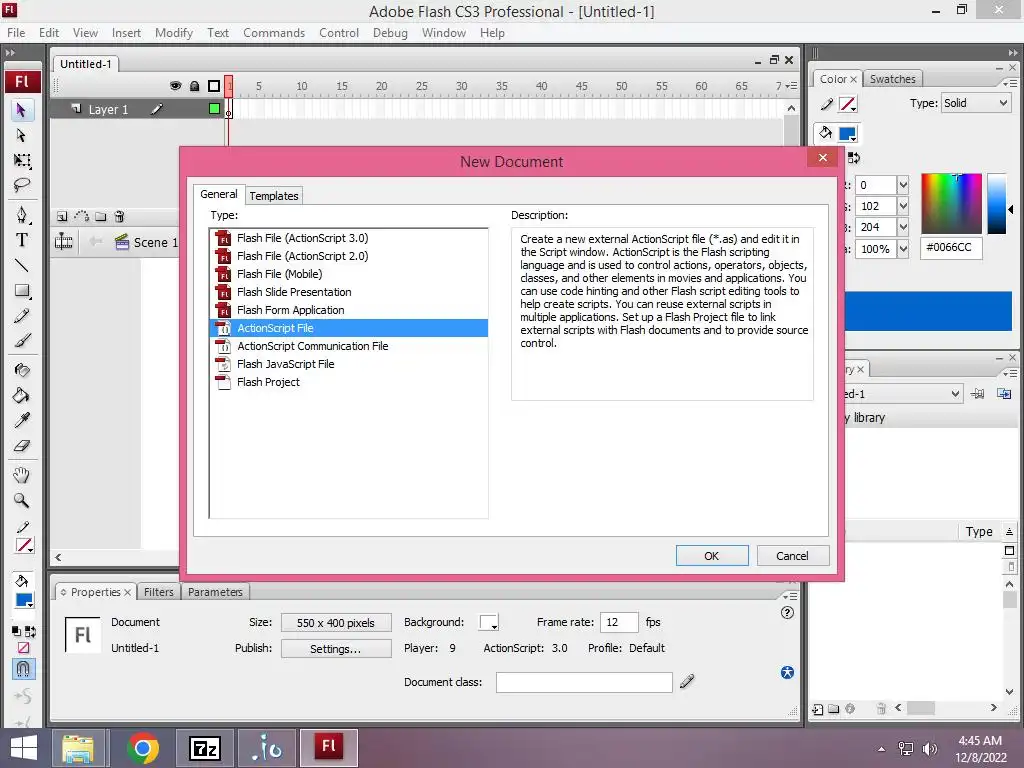1024x768 pixels.
Task: Select the Zoom magnifier tool
Action: click(x=22, y=500)
